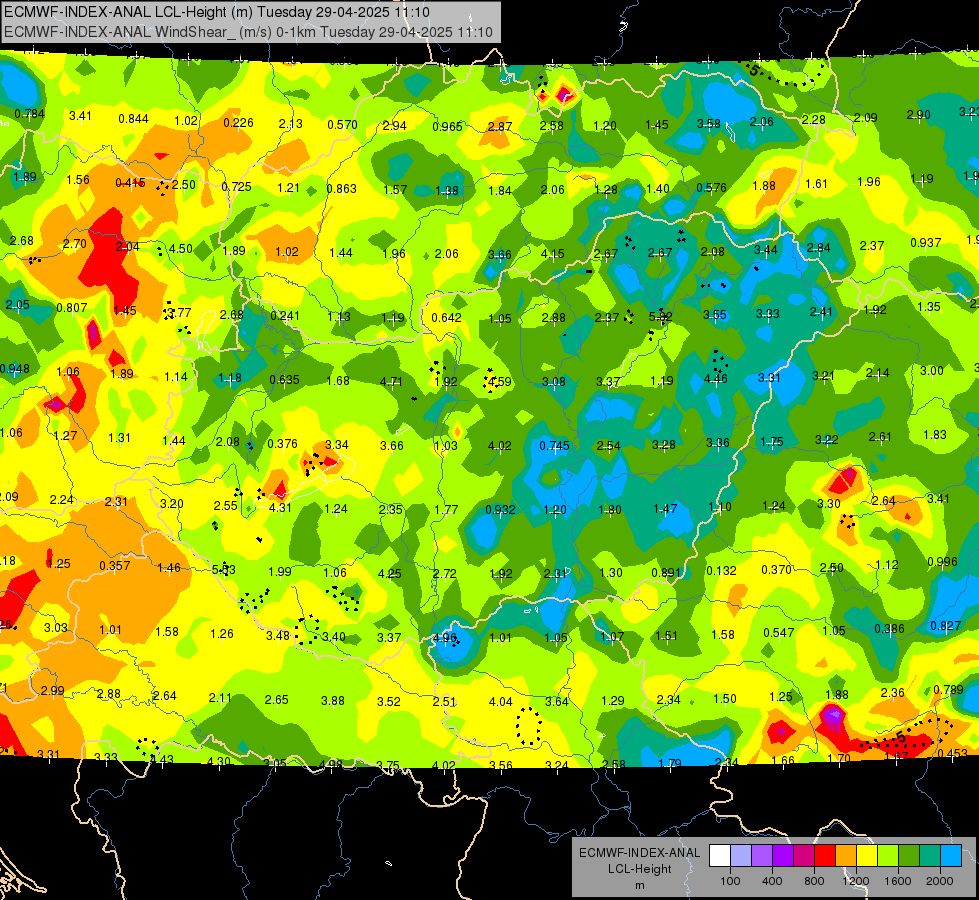Click the wind shear value 0.948

click(x=14, y=368)
